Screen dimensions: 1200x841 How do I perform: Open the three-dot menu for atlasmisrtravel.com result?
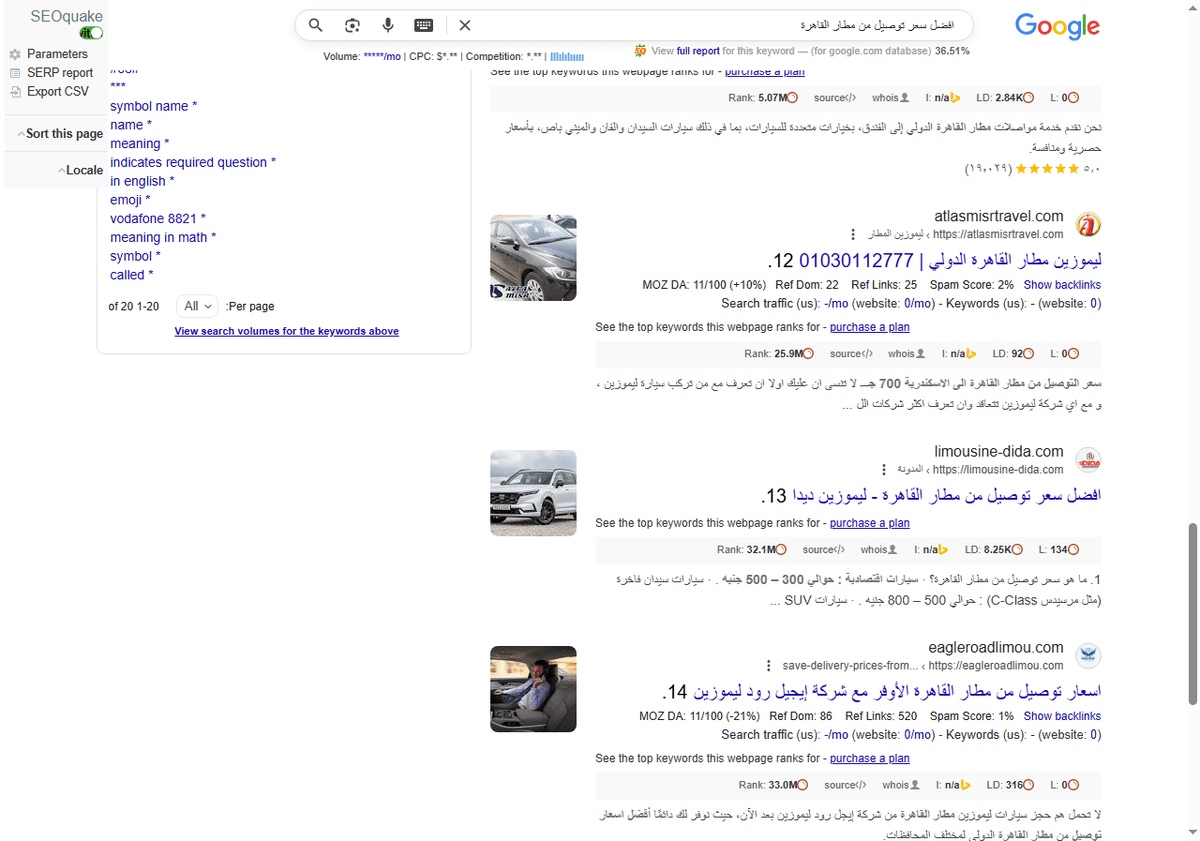pos(853,234)
